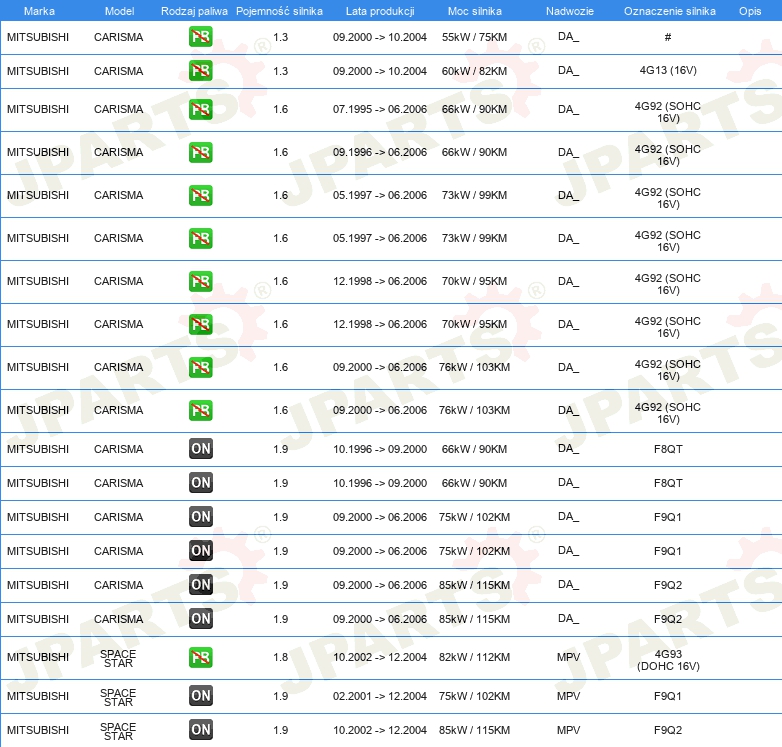782x747 pixels.
Task: Click the PB fuel icon in the 4G13 (16V) row
Action: (x=201, y=71)
